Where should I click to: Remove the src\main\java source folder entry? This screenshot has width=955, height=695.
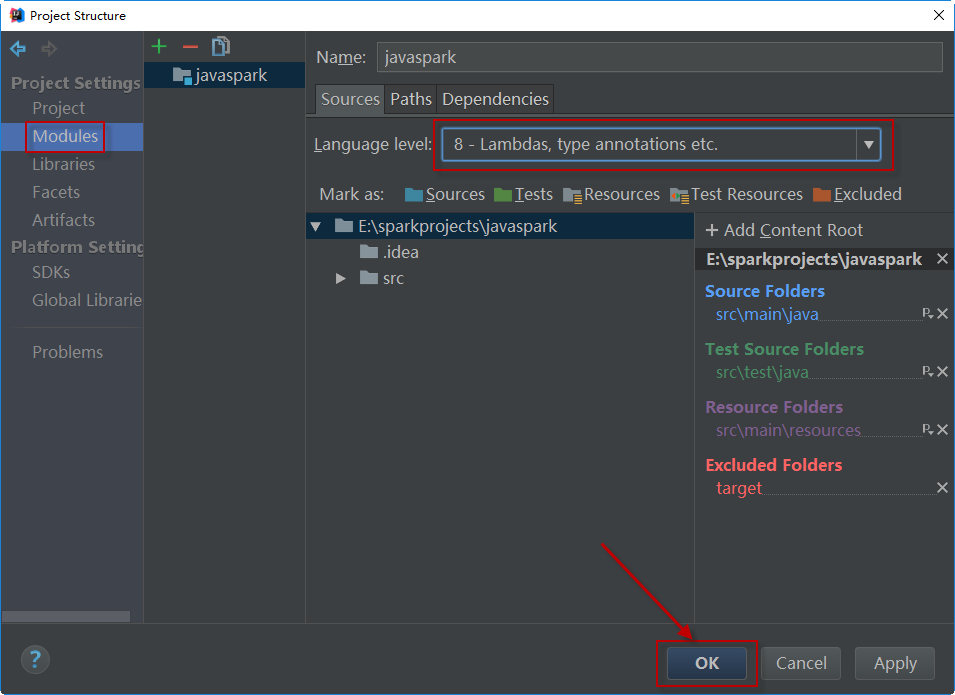(942, 314)
